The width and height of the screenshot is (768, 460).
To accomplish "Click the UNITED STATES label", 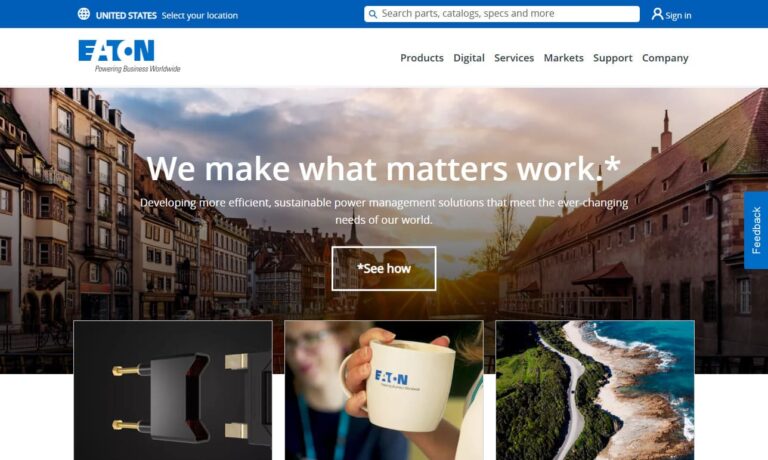I will coord(126,16).
